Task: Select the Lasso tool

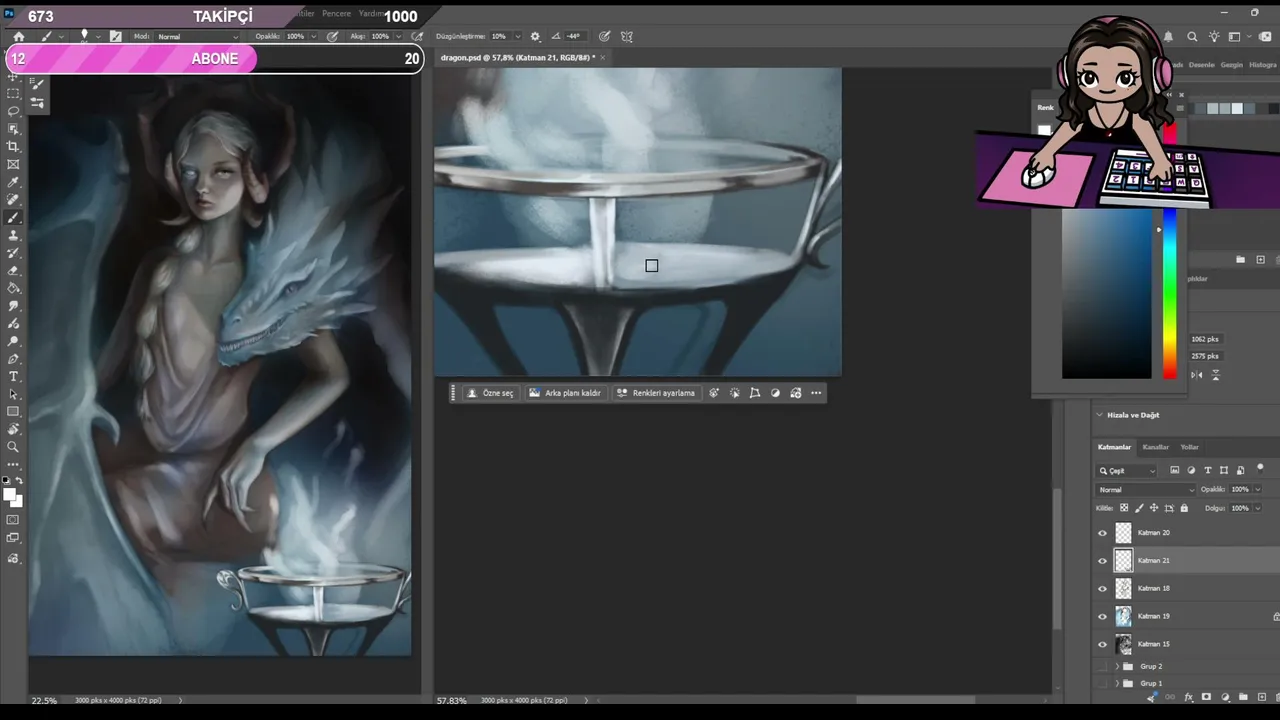Action: pyautogui.click(x=13, y=111)
